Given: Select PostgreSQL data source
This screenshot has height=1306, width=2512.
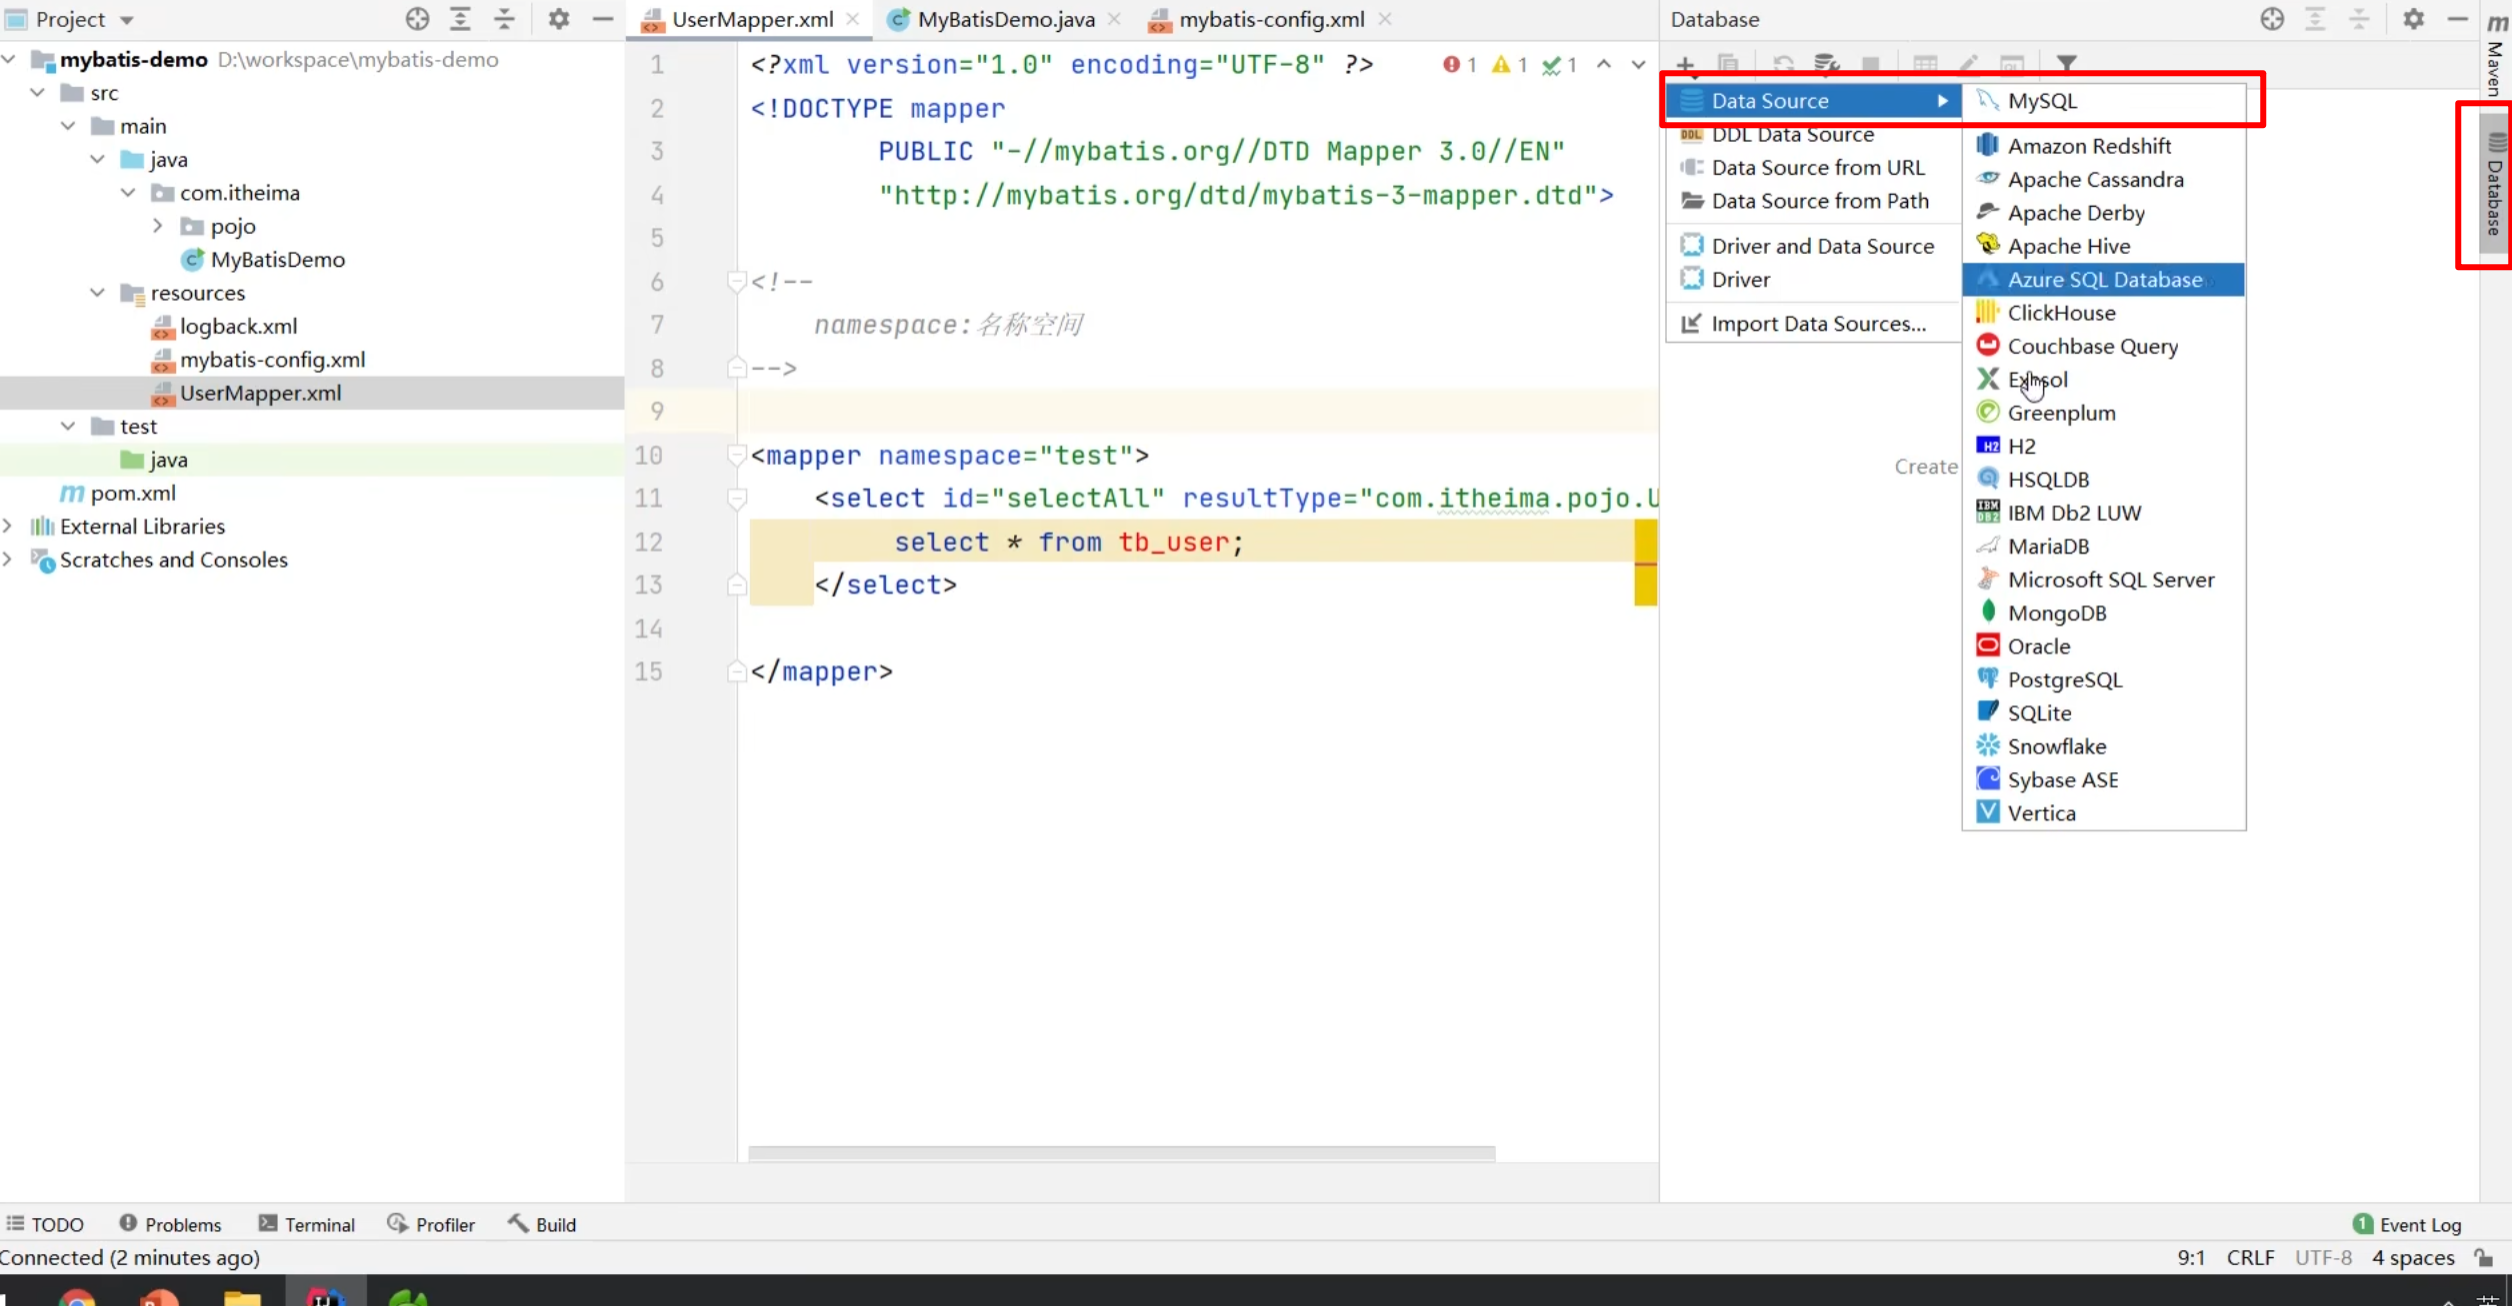Looking at the screenshot, I should tap(2103, 680).
